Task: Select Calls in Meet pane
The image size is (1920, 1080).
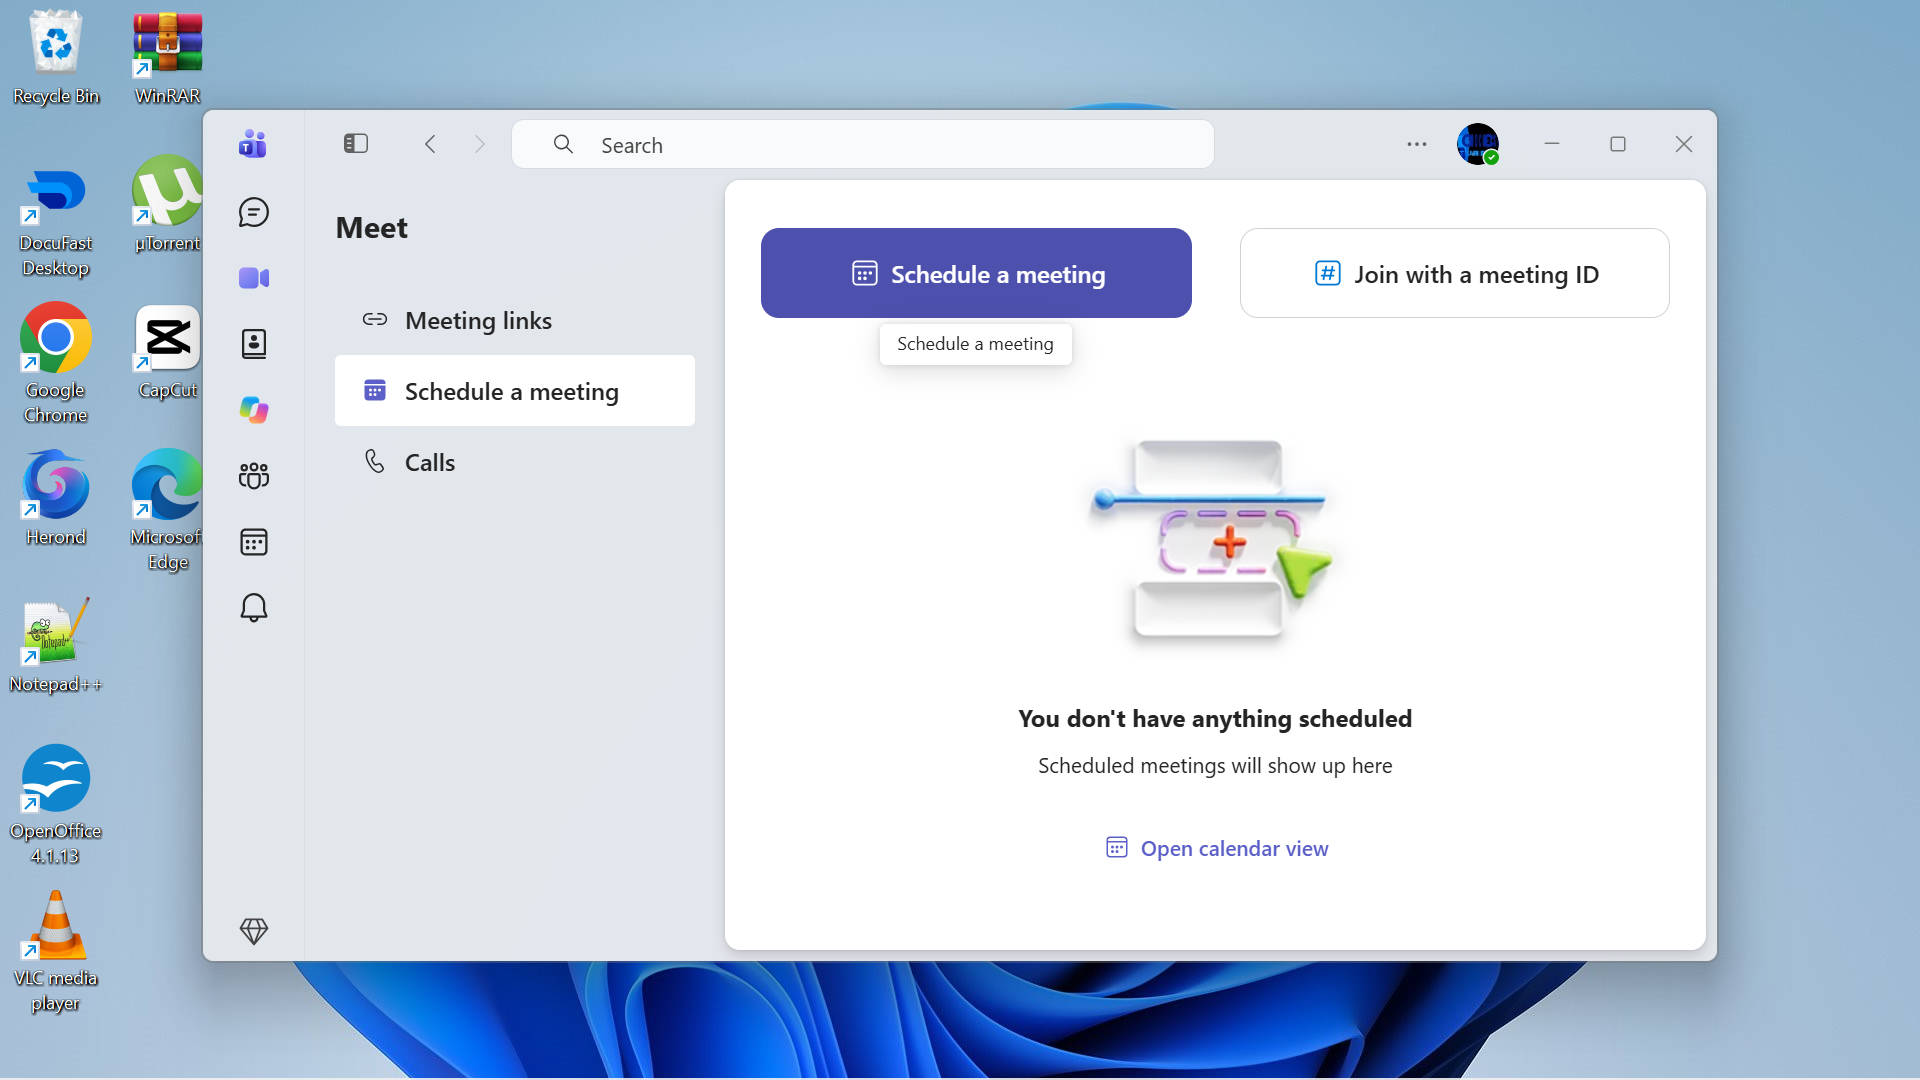Action: pos(515,462)
